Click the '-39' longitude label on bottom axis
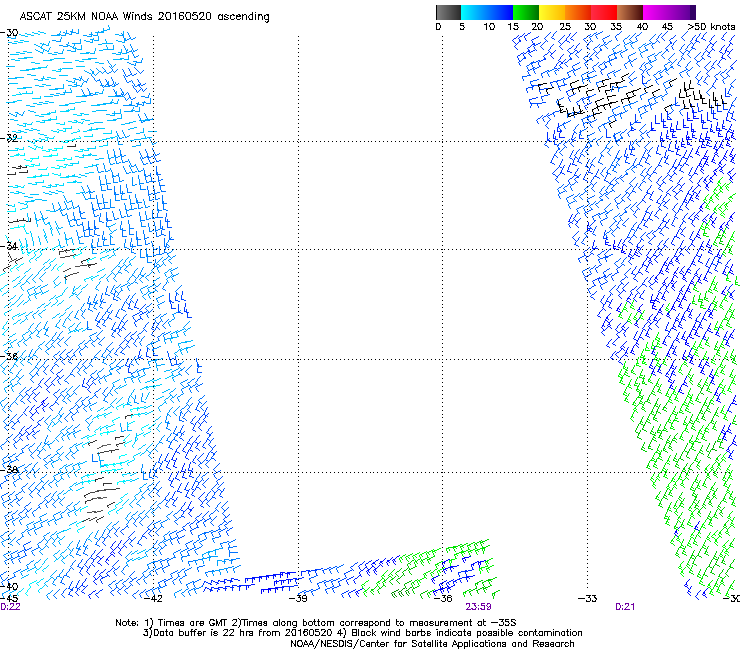 [x=298, y=599]
